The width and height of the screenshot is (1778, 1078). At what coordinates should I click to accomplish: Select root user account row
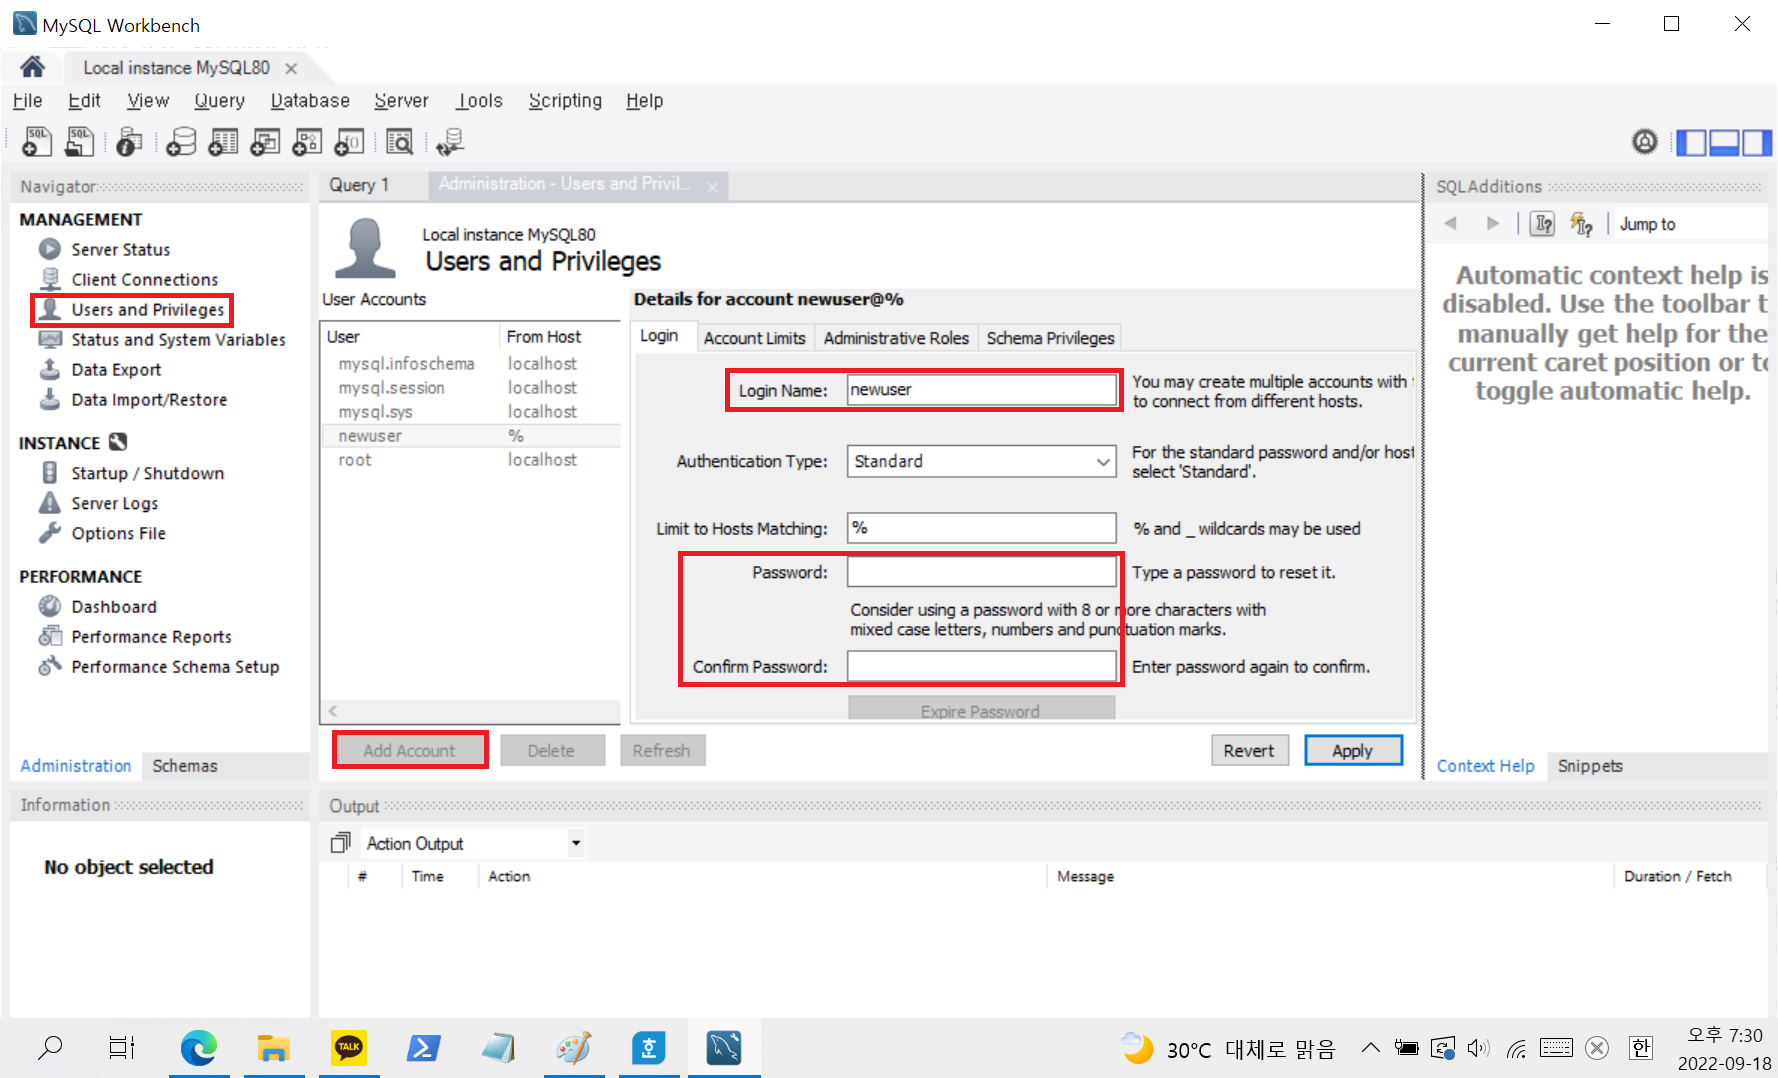[470, 460]
